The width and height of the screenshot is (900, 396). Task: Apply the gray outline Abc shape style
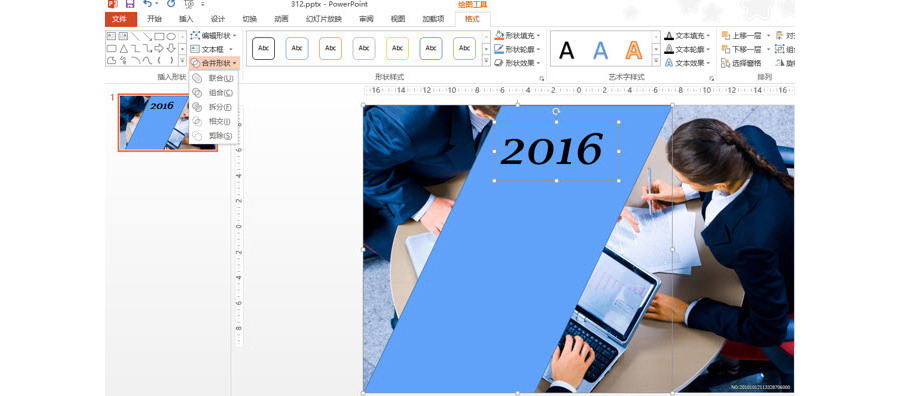(x=364, y=49)
